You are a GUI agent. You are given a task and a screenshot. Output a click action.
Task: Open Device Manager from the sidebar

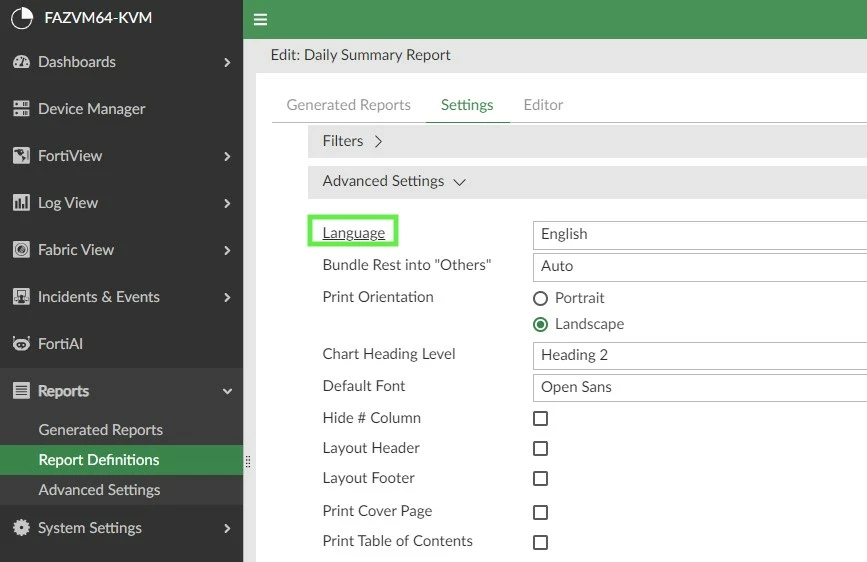tap(121, 108)
